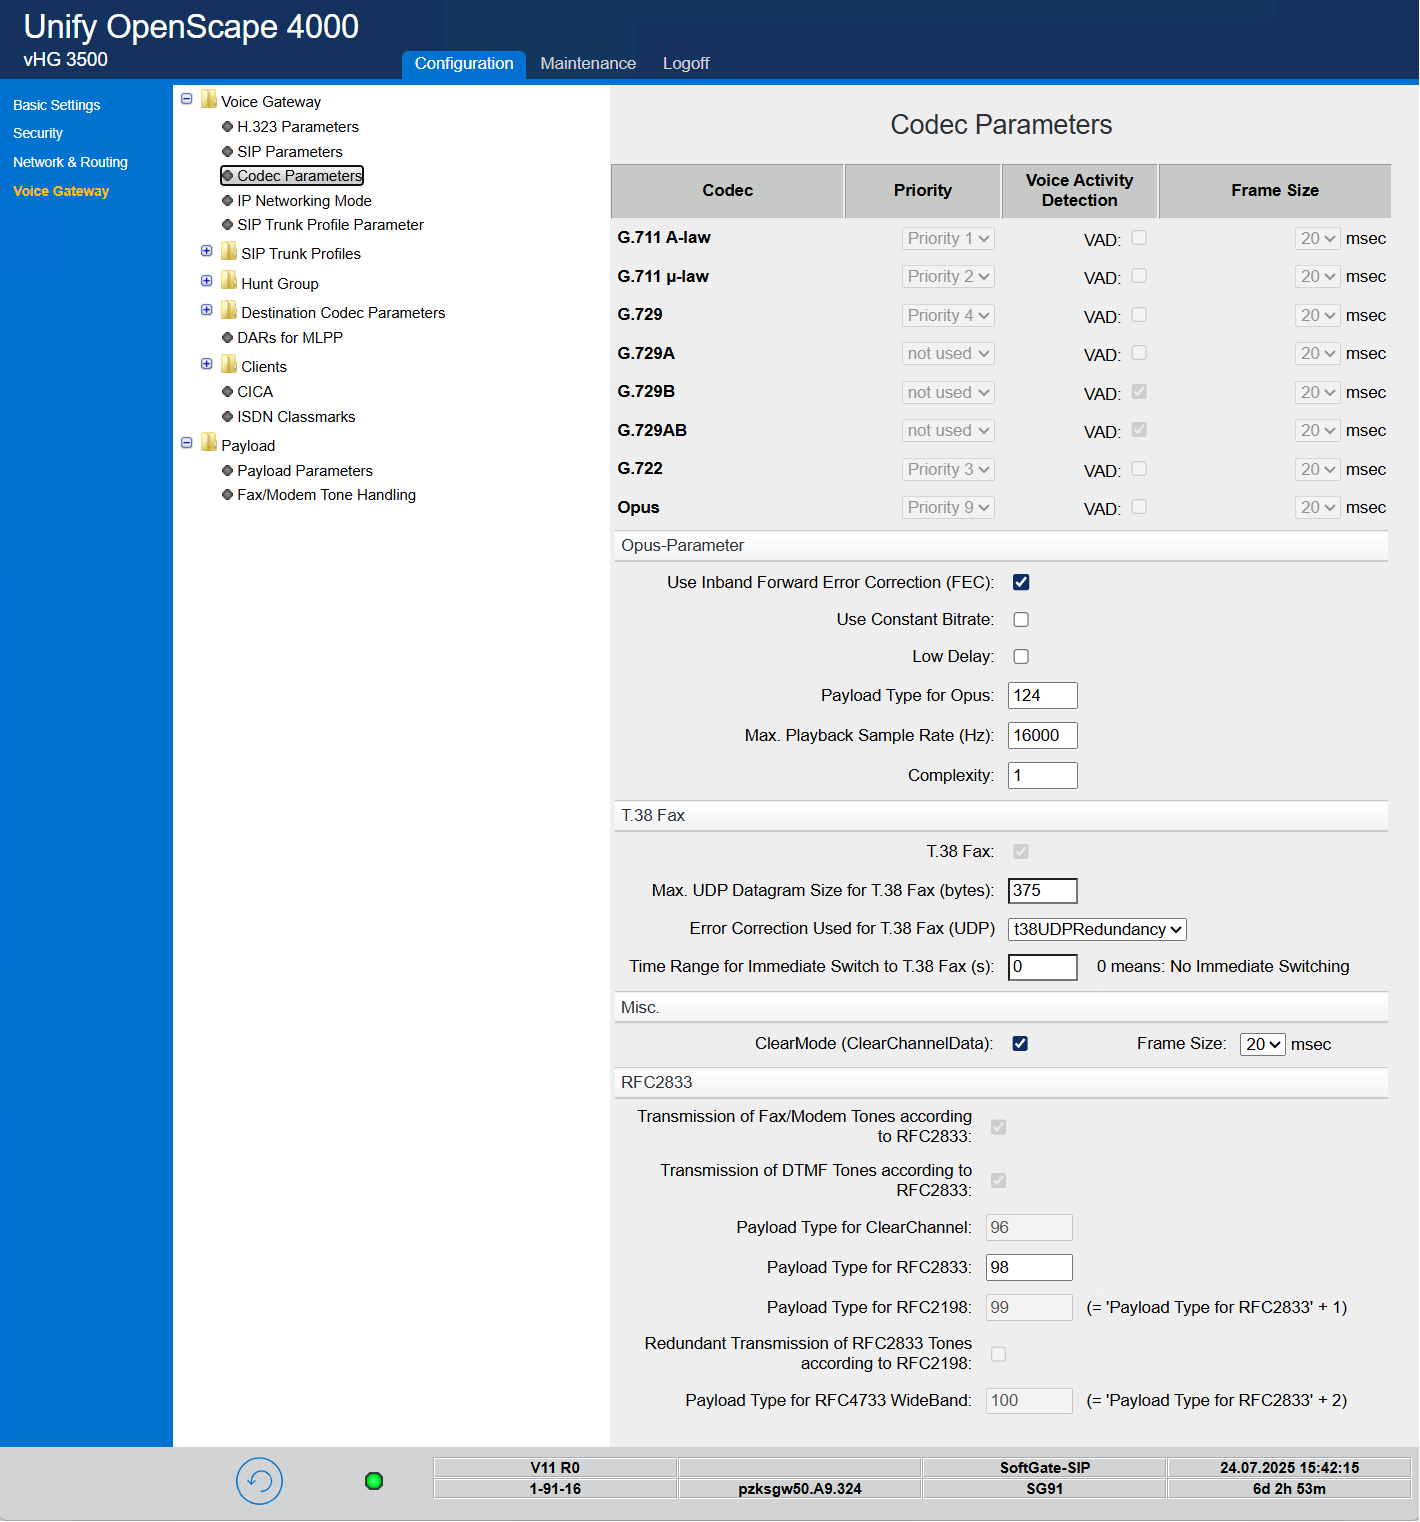
Task: Open the Fax/Modem Tone Handling page
Action: pos(326,494)
